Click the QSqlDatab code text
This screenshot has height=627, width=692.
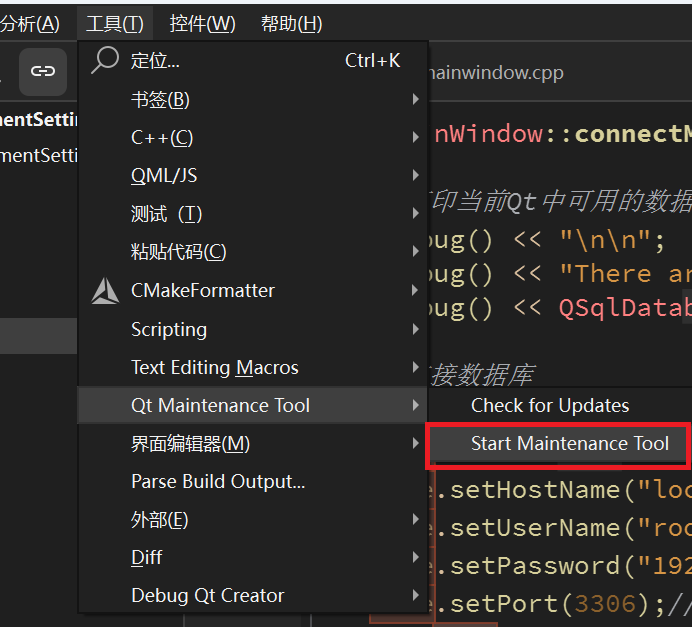(625, 308)
